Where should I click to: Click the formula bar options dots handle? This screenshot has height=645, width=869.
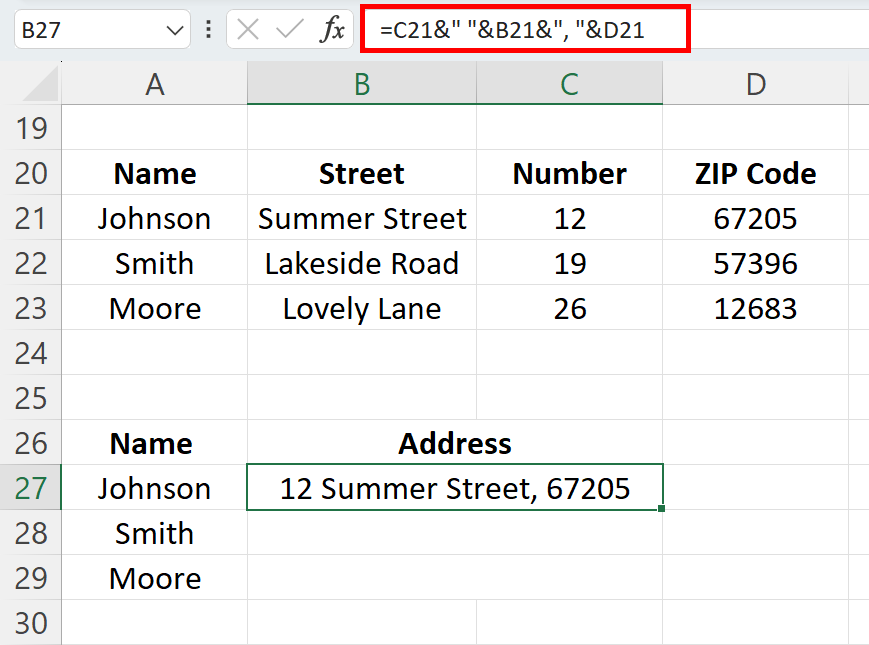[x=208, y=29]
